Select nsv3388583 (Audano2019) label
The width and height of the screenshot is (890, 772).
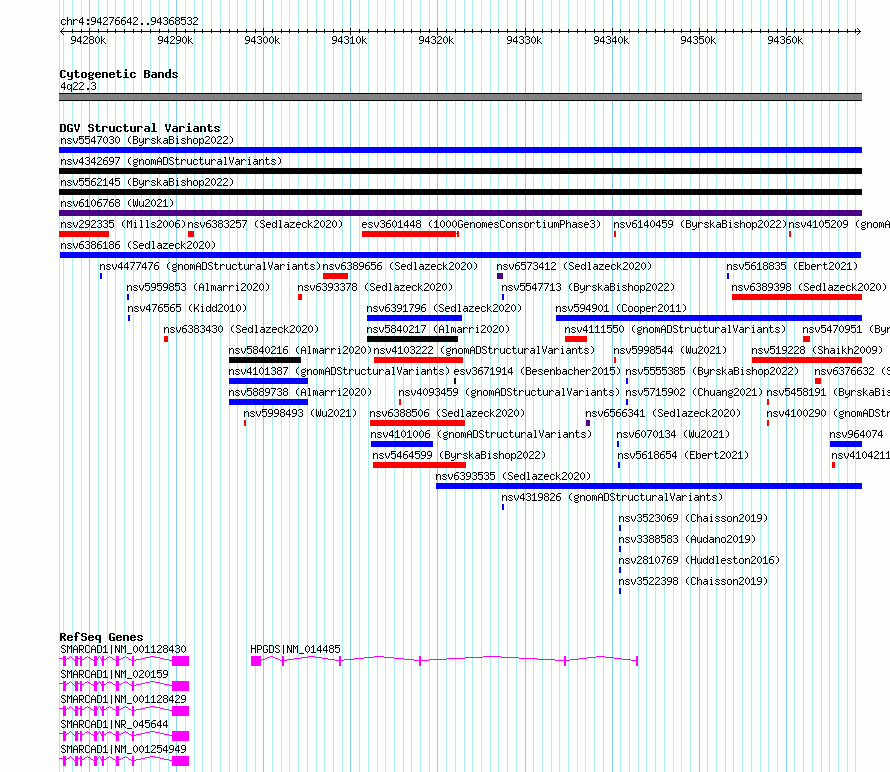pos(687,539)
